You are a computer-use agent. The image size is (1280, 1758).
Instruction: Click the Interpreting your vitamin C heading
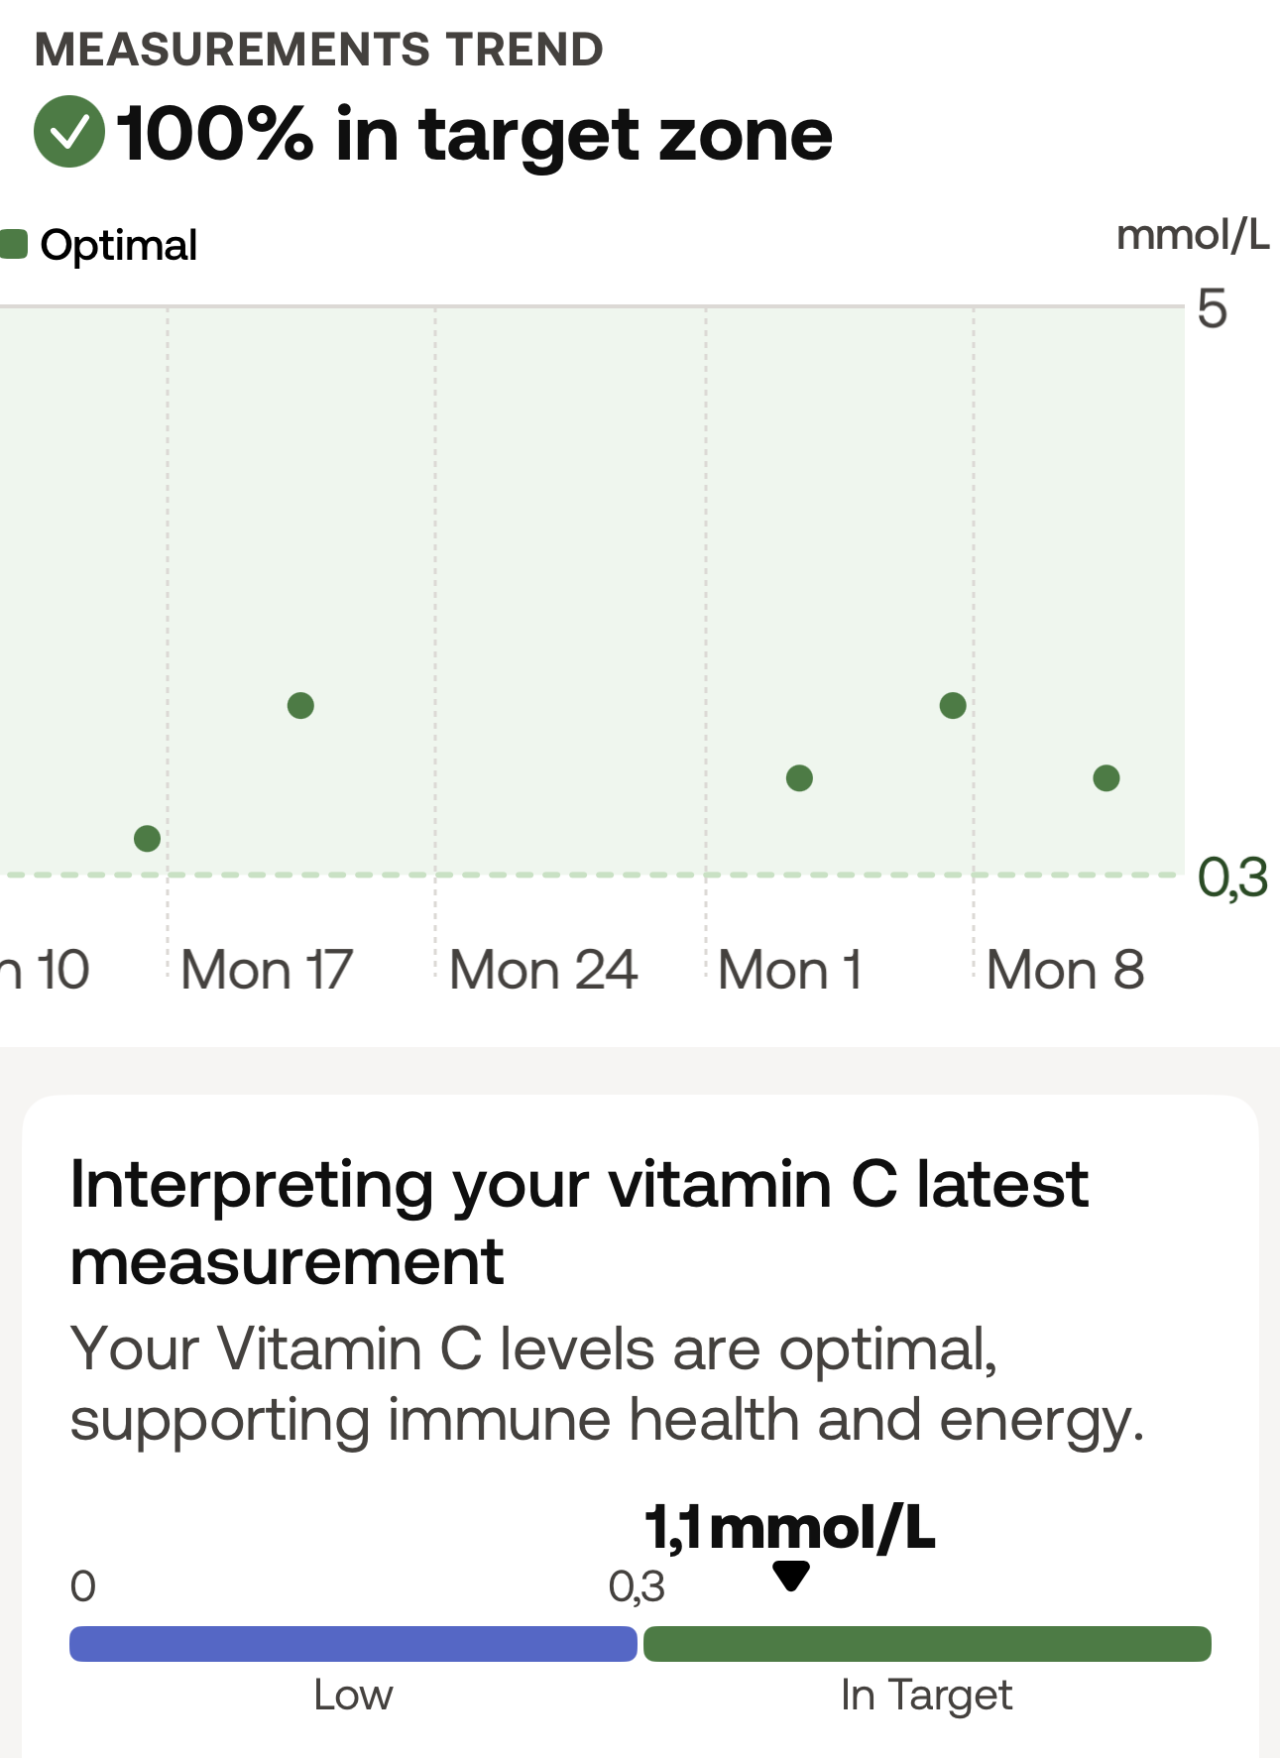coord(579,1222)
